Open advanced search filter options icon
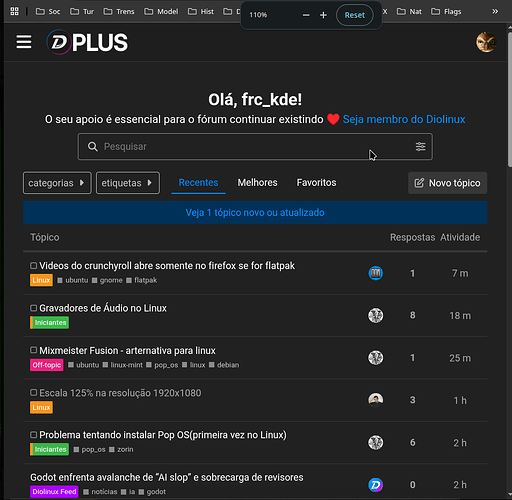This screenshot has width=512, height=500. (x=420, y=146)
